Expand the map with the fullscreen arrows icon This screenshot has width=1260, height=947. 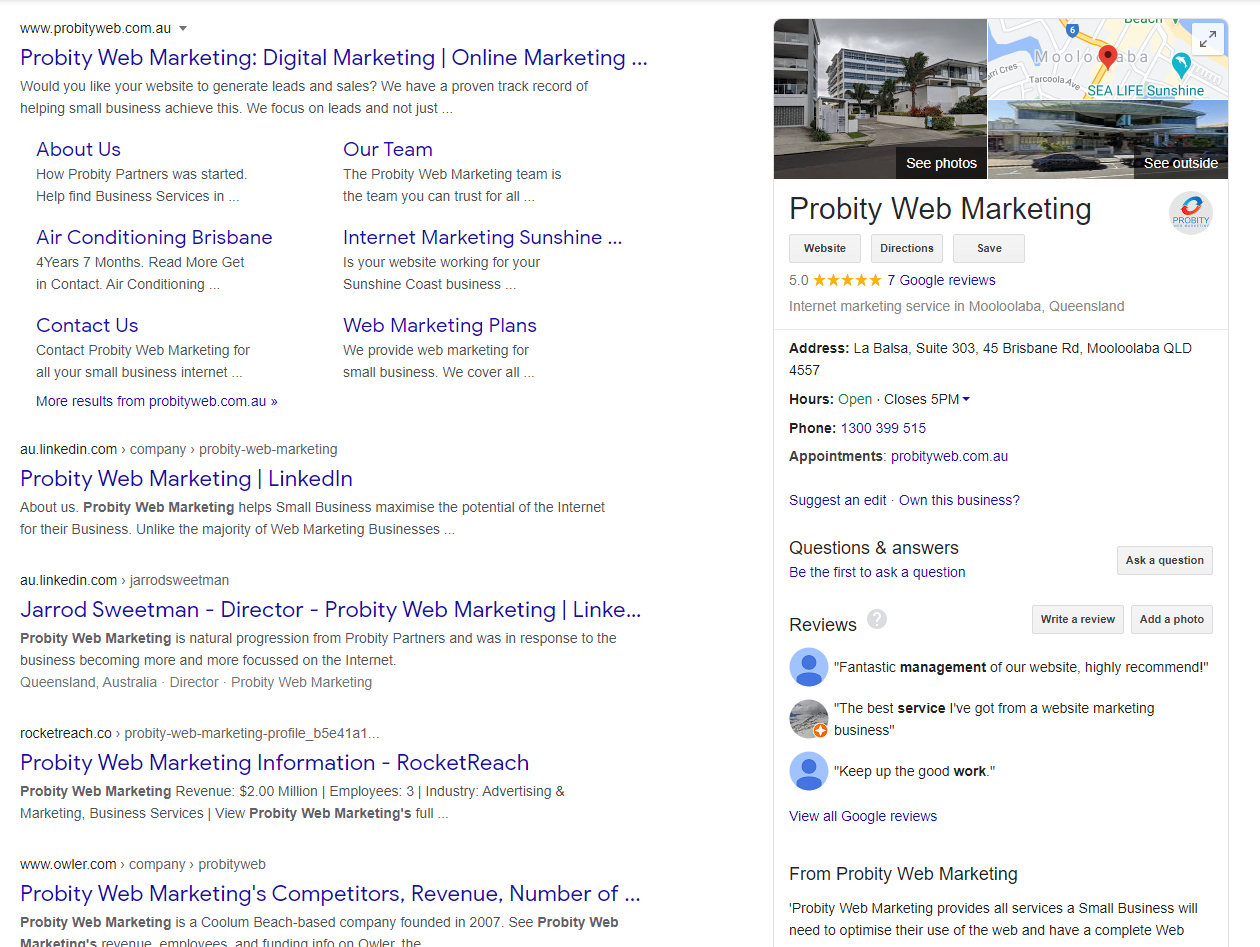click(x=1208, y=39)
